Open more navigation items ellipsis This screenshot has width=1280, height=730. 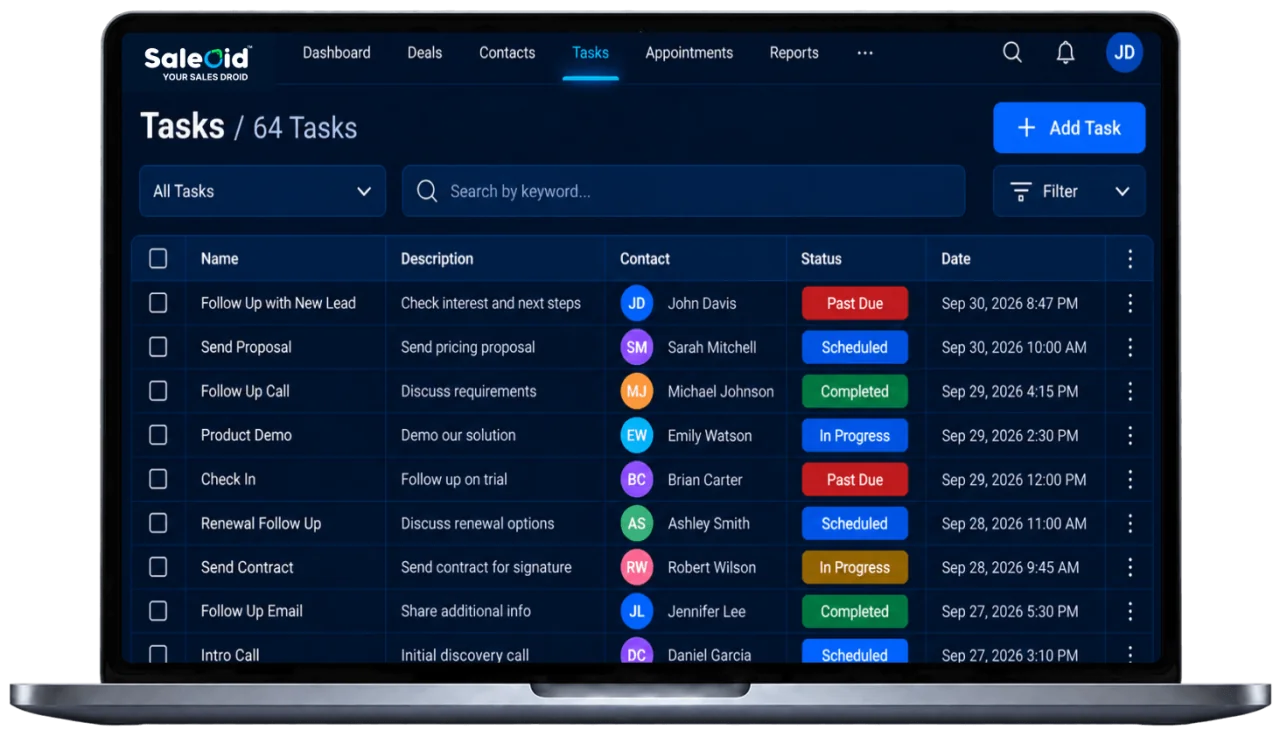865,53
